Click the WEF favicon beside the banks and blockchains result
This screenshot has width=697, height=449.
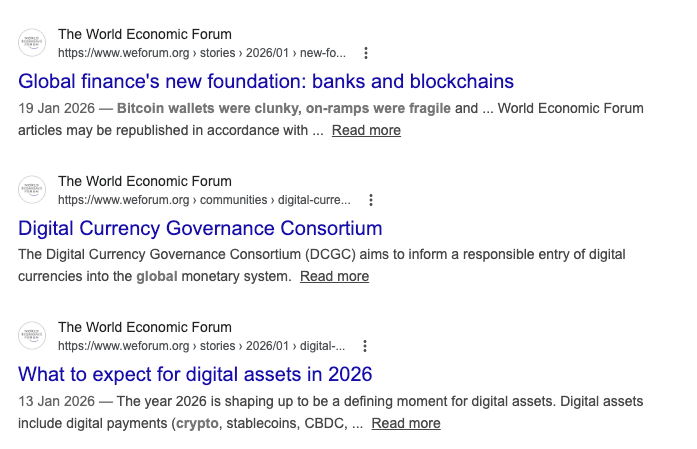pos(33,43)
